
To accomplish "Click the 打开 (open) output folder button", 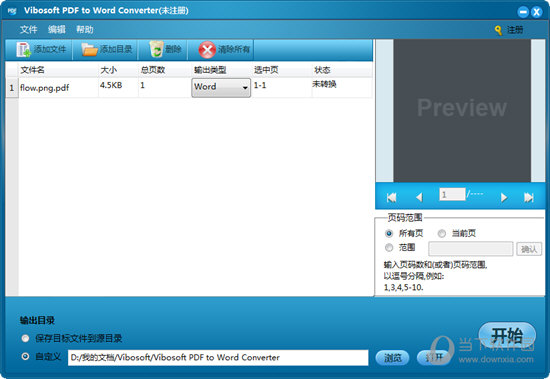I will [434, 358].
